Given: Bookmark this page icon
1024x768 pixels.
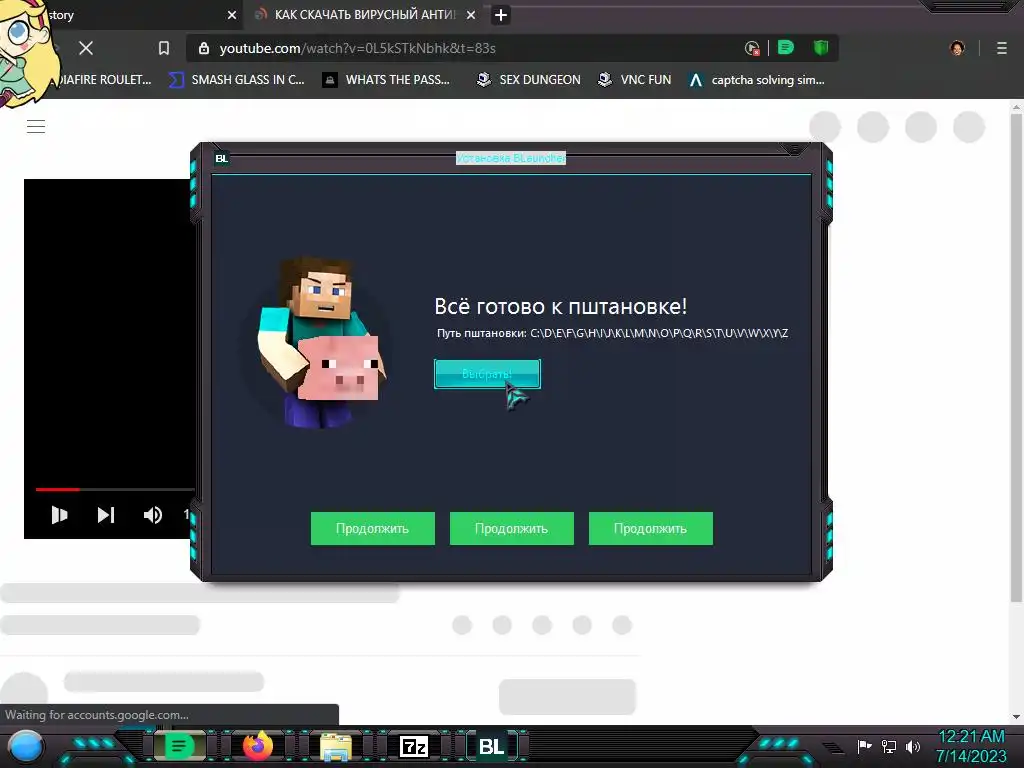Looking at the screenshot, I should click(x=164, y=48).
